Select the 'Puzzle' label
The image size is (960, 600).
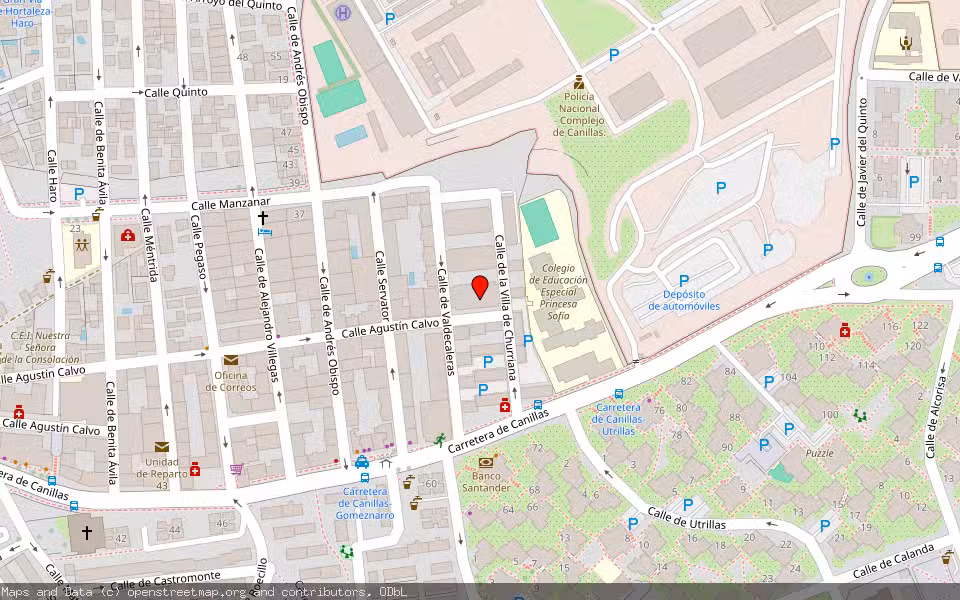[x=820, y=453]
